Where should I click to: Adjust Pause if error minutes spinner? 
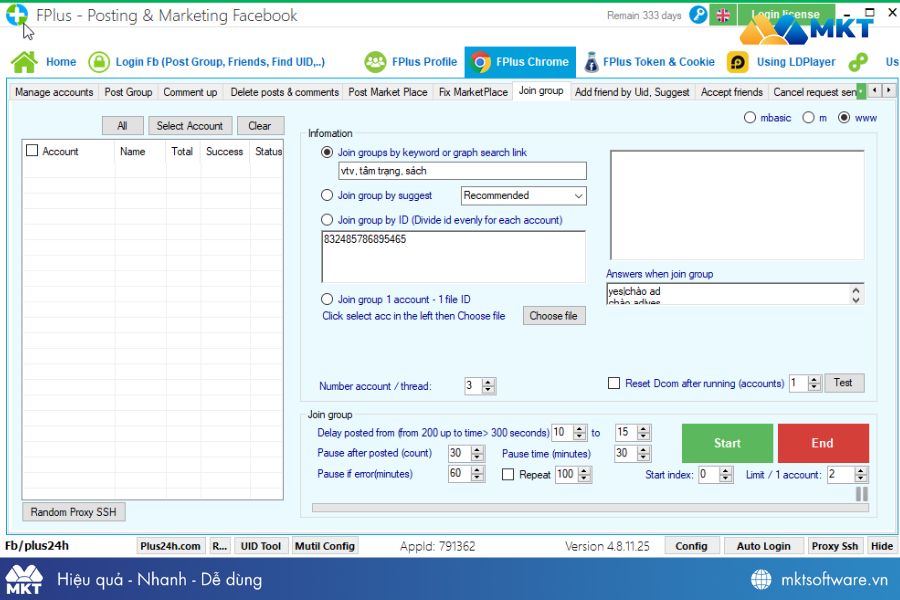point(477,474)
